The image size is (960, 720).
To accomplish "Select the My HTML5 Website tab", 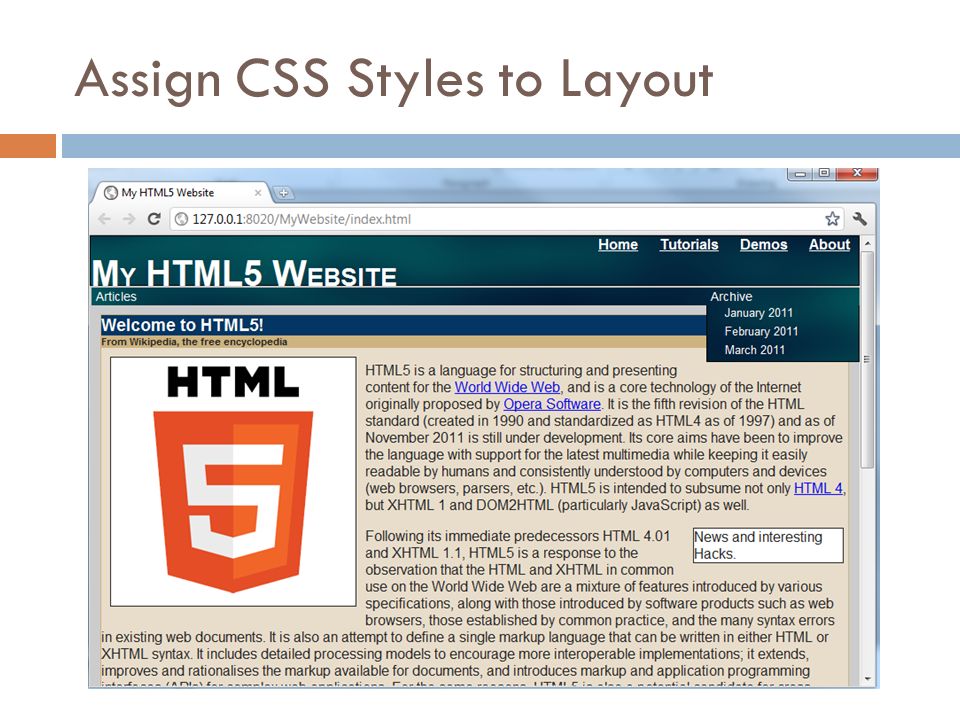I will pyautogui.click(x=181, y=193).
